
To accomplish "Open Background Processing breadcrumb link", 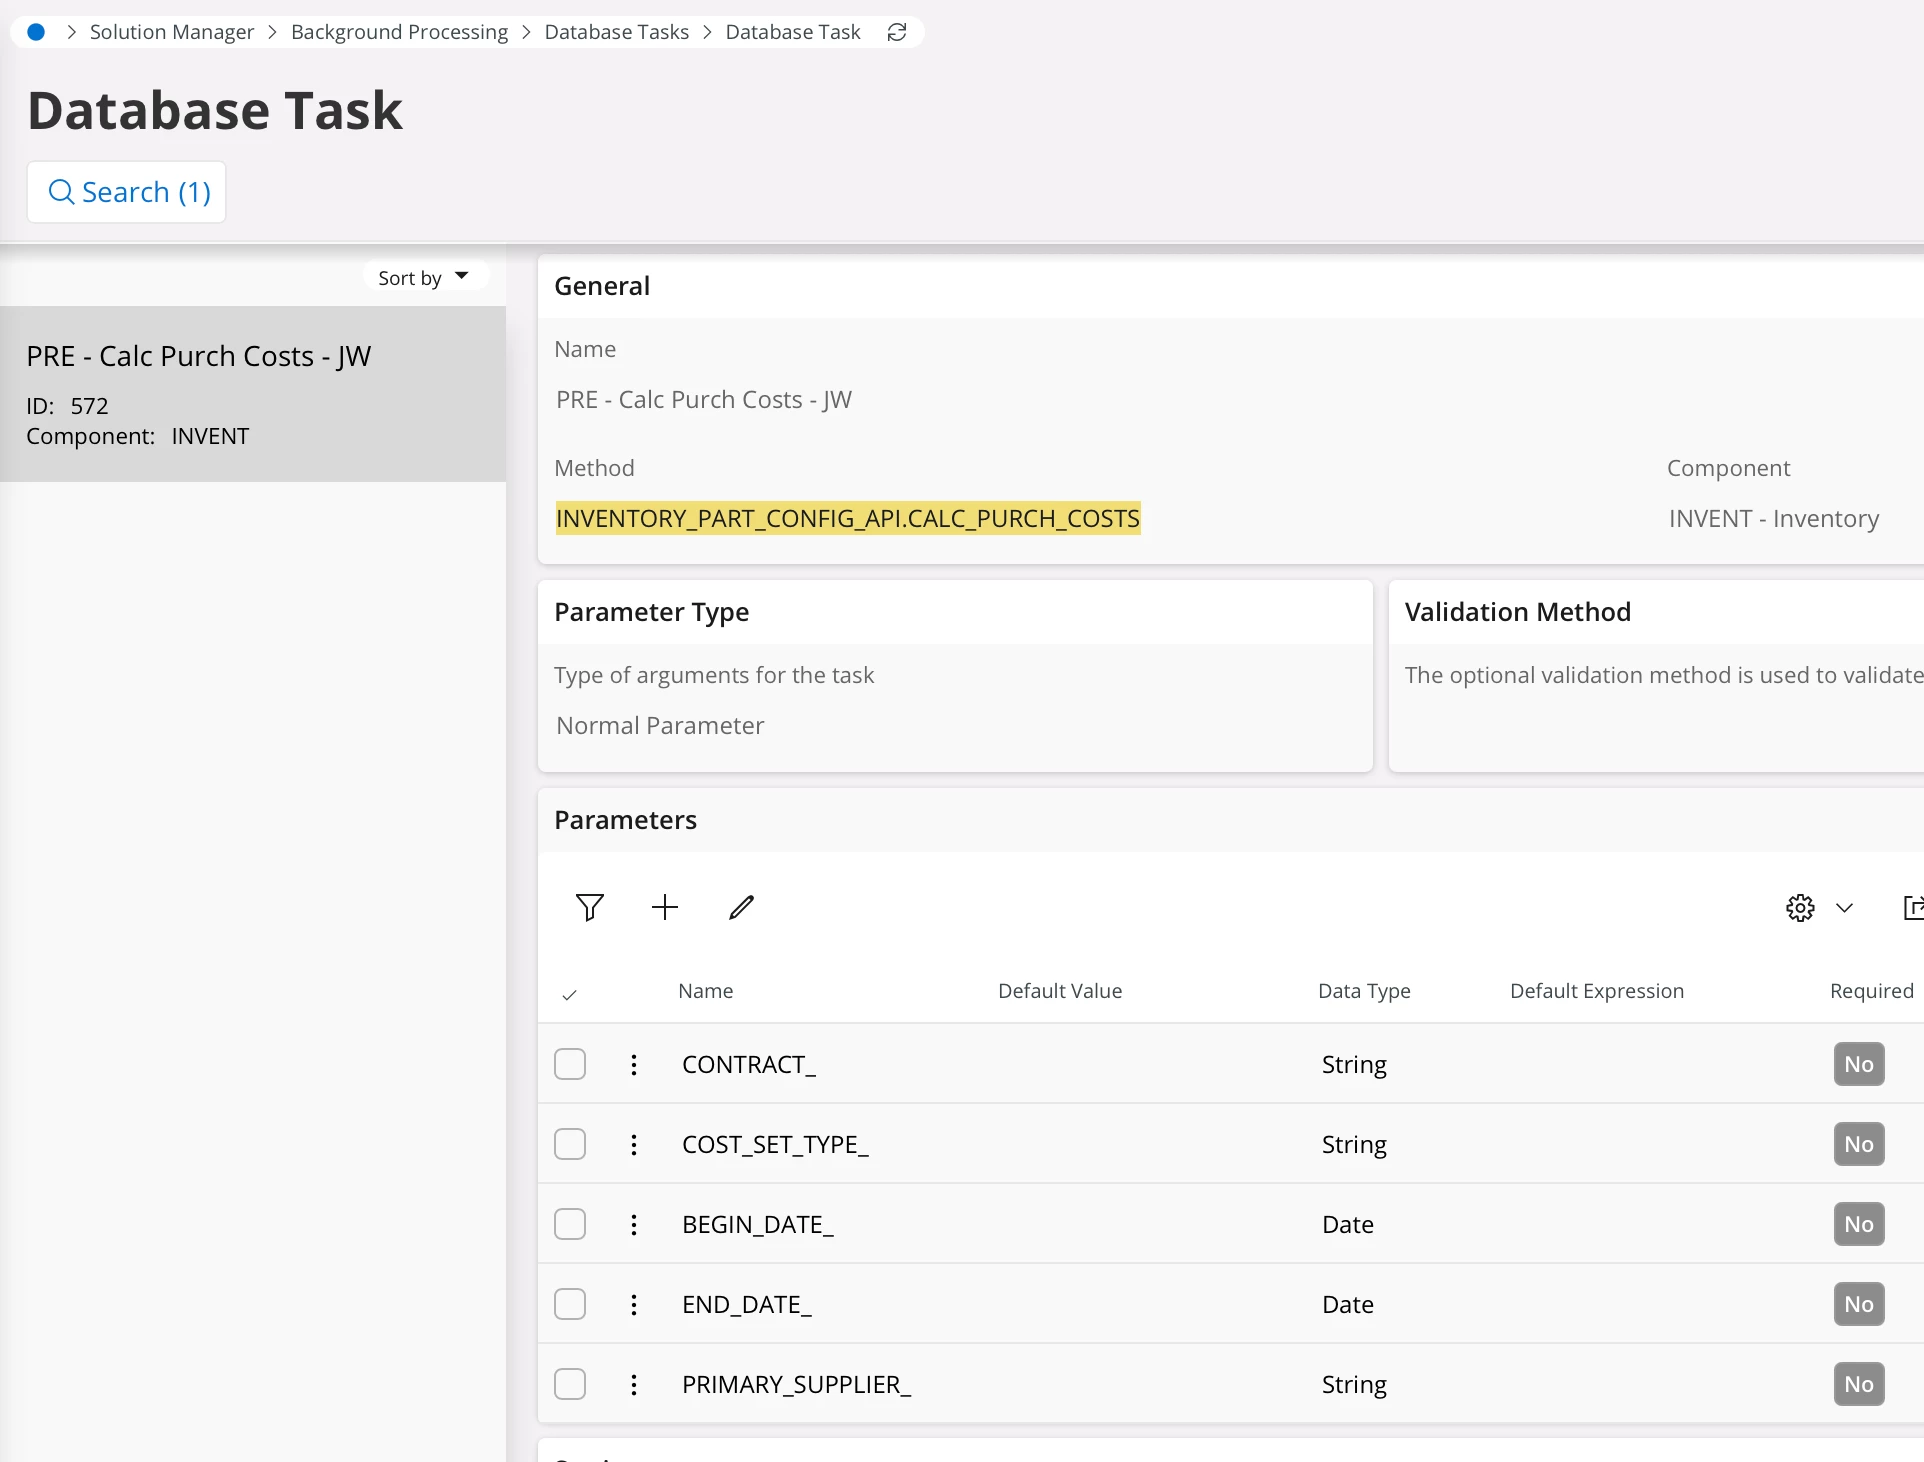I will click(399, 32).
